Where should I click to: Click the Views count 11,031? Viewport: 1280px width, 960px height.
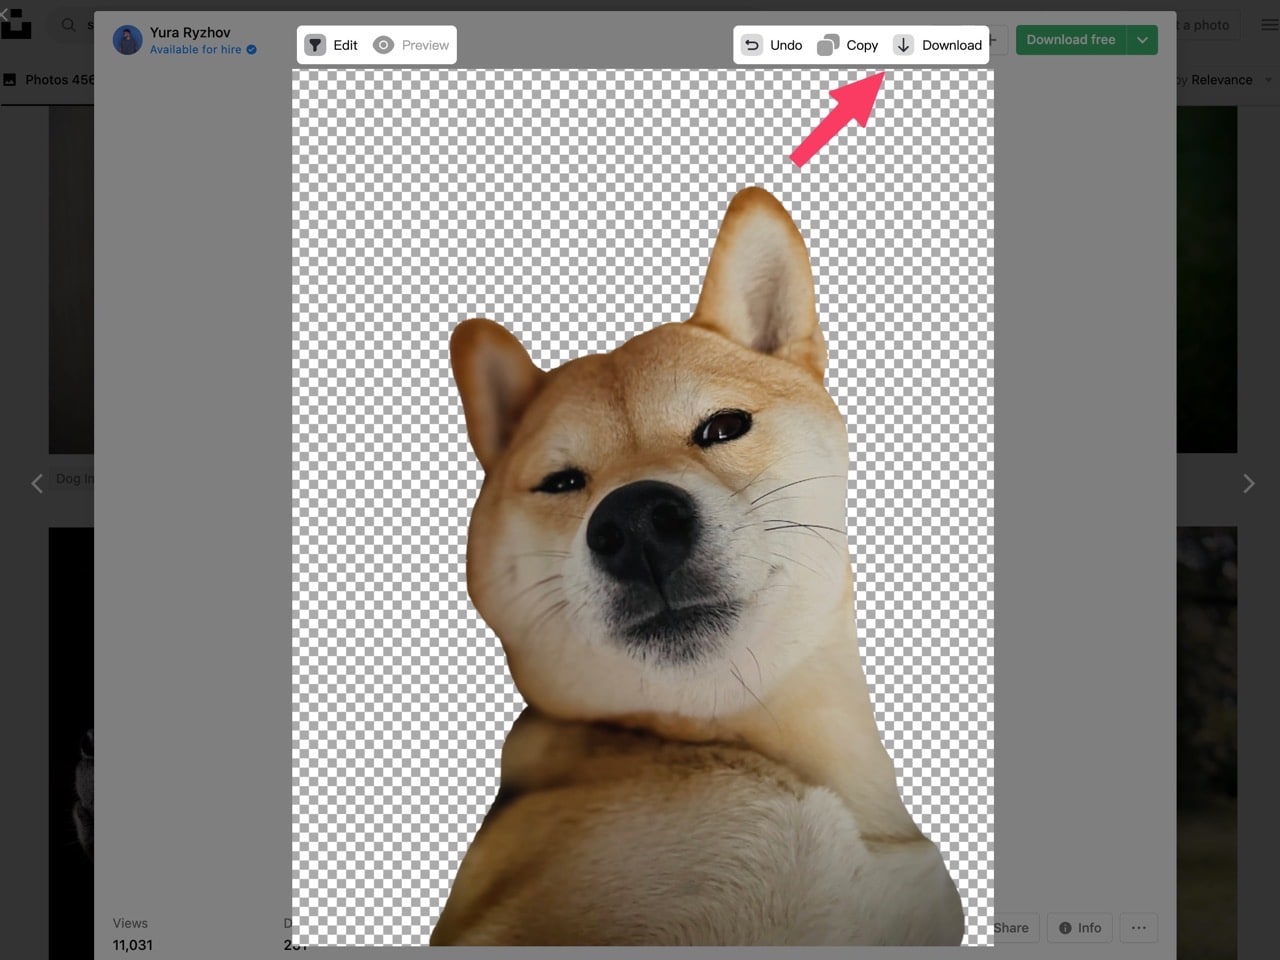pos(133,945)
